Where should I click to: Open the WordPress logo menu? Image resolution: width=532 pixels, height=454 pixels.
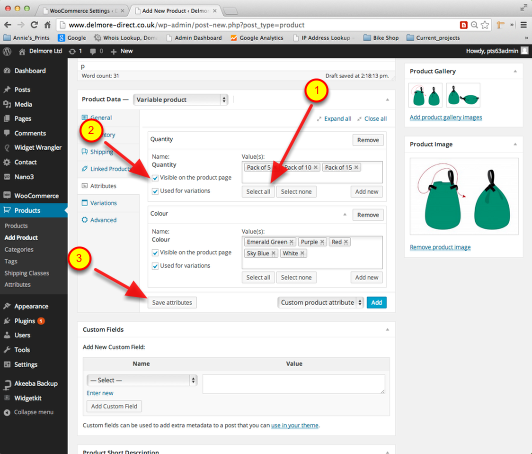pos(7,51)
